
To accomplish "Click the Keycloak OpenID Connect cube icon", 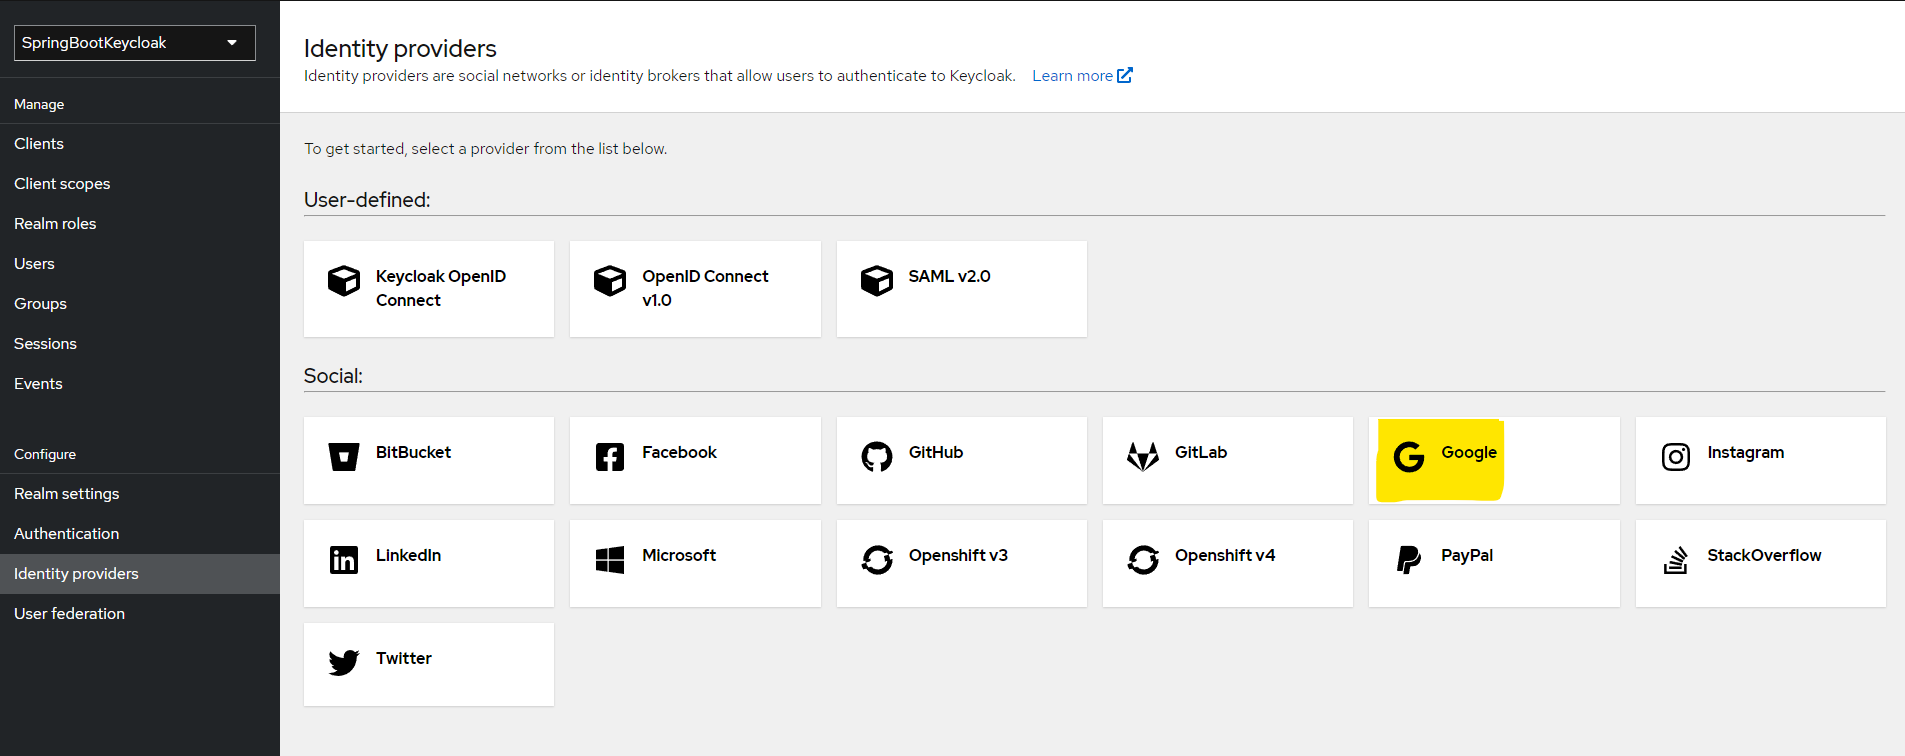I will pos(344,281).
